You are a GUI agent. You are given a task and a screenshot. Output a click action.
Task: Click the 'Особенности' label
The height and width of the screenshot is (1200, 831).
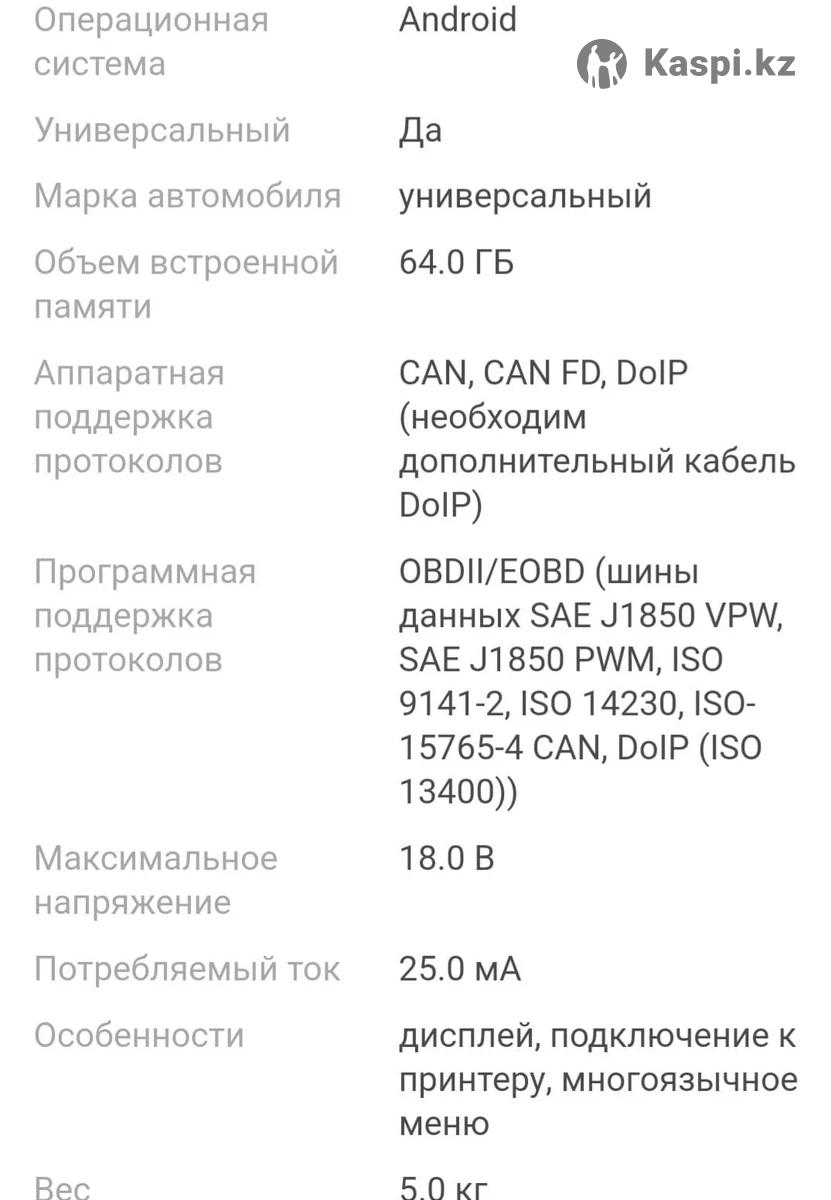pos(139,1035)
